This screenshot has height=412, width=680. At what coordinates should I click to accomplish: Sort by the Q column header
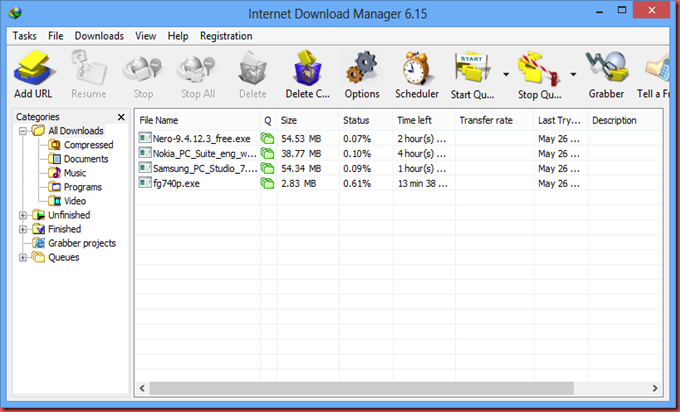pos(268,120)
